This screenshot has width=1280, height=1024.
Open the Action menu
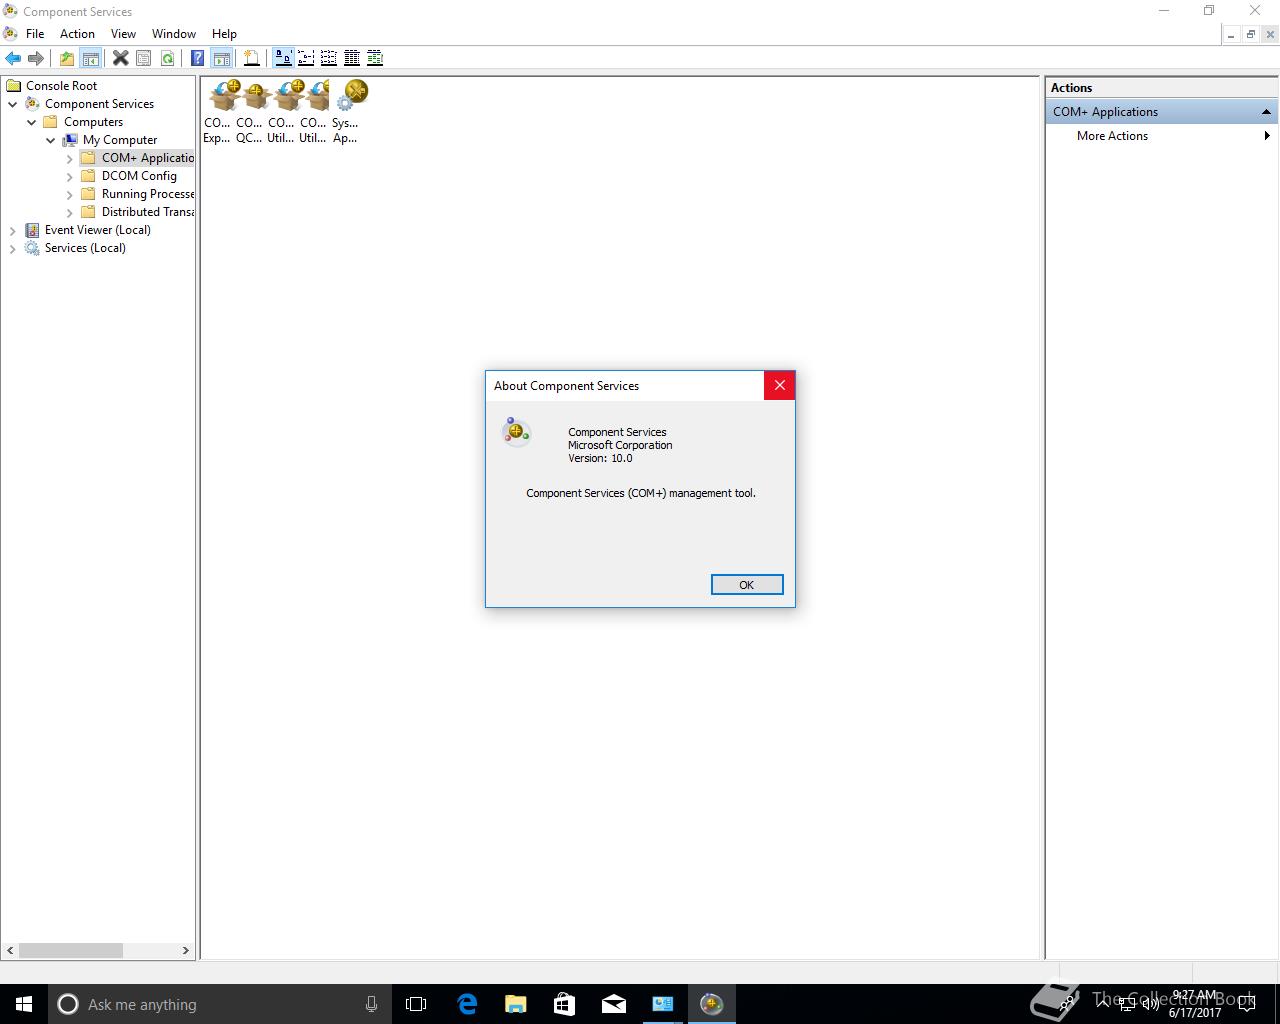pos(77,34)
